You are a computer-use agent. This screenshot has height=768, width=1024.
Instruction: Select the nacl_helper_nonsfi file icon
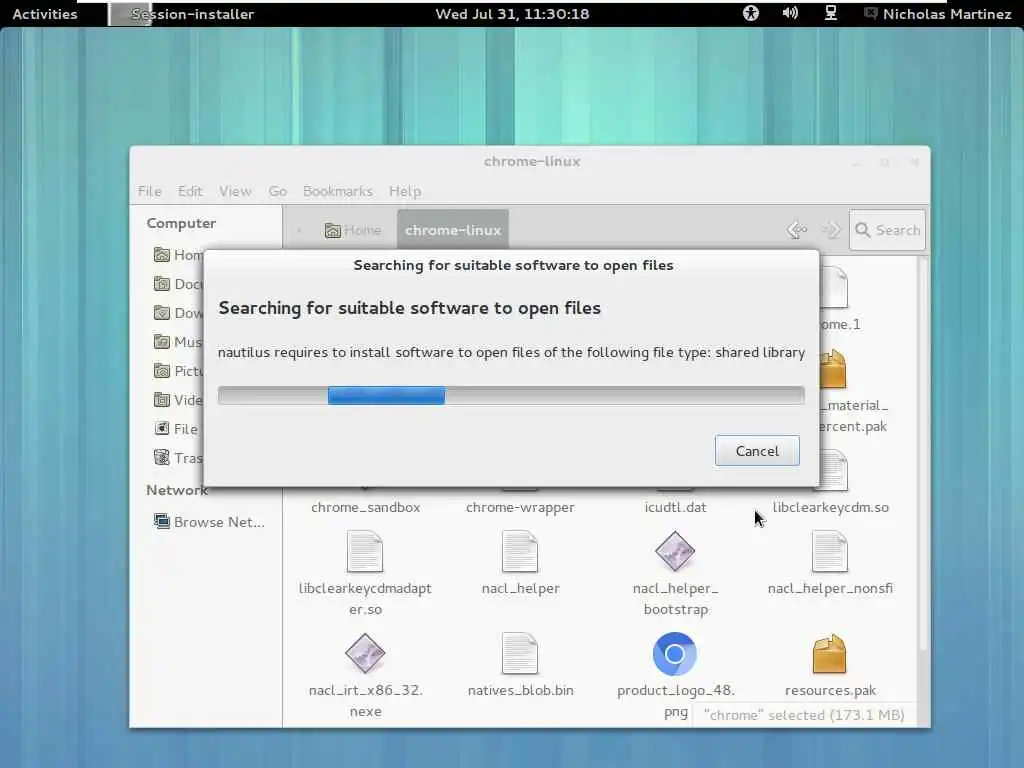pos(829,552)
